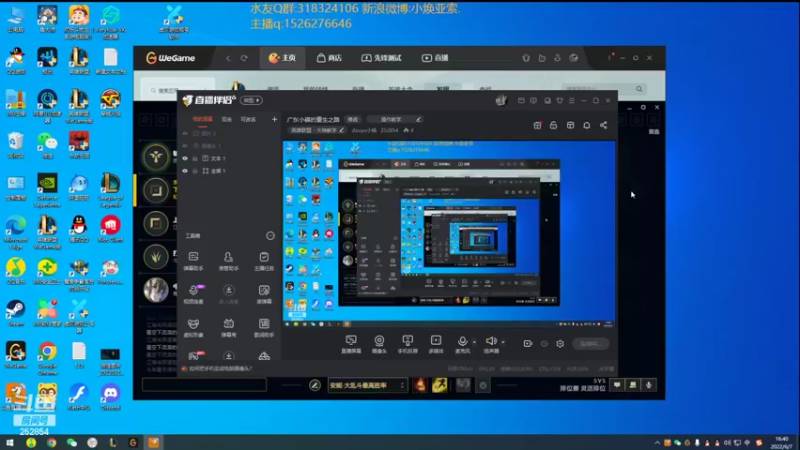Open the Windows Start menu
Screen dimensions: 800x450
(10, 442)
